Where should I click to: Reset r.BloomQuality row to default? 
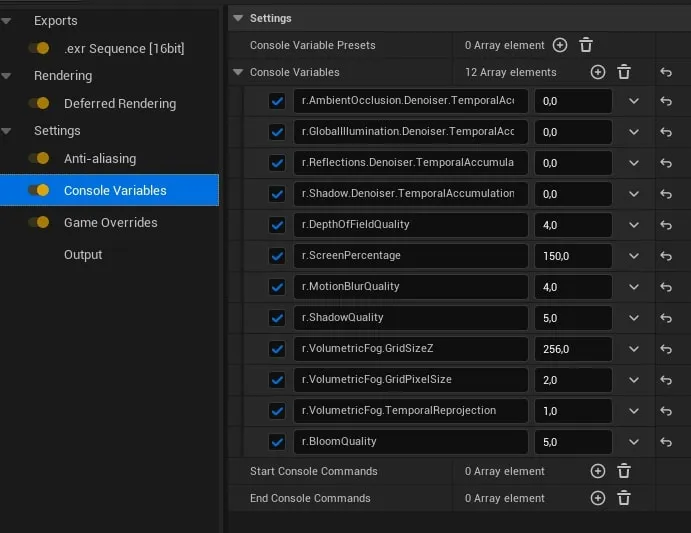click(666, 442)
